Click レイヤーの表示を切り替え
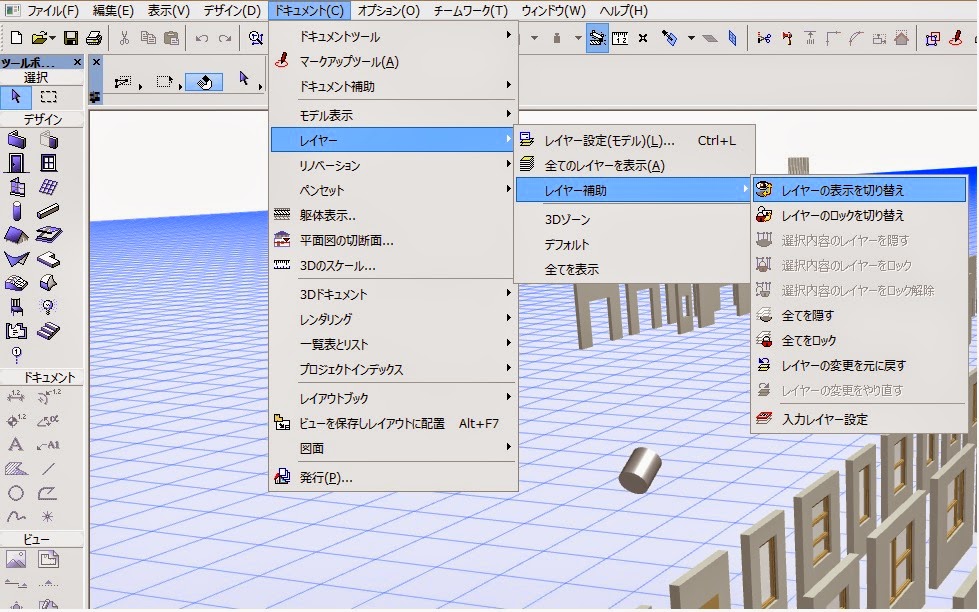The width and height of the screenshot is (979, 612). tap(859, 190)
